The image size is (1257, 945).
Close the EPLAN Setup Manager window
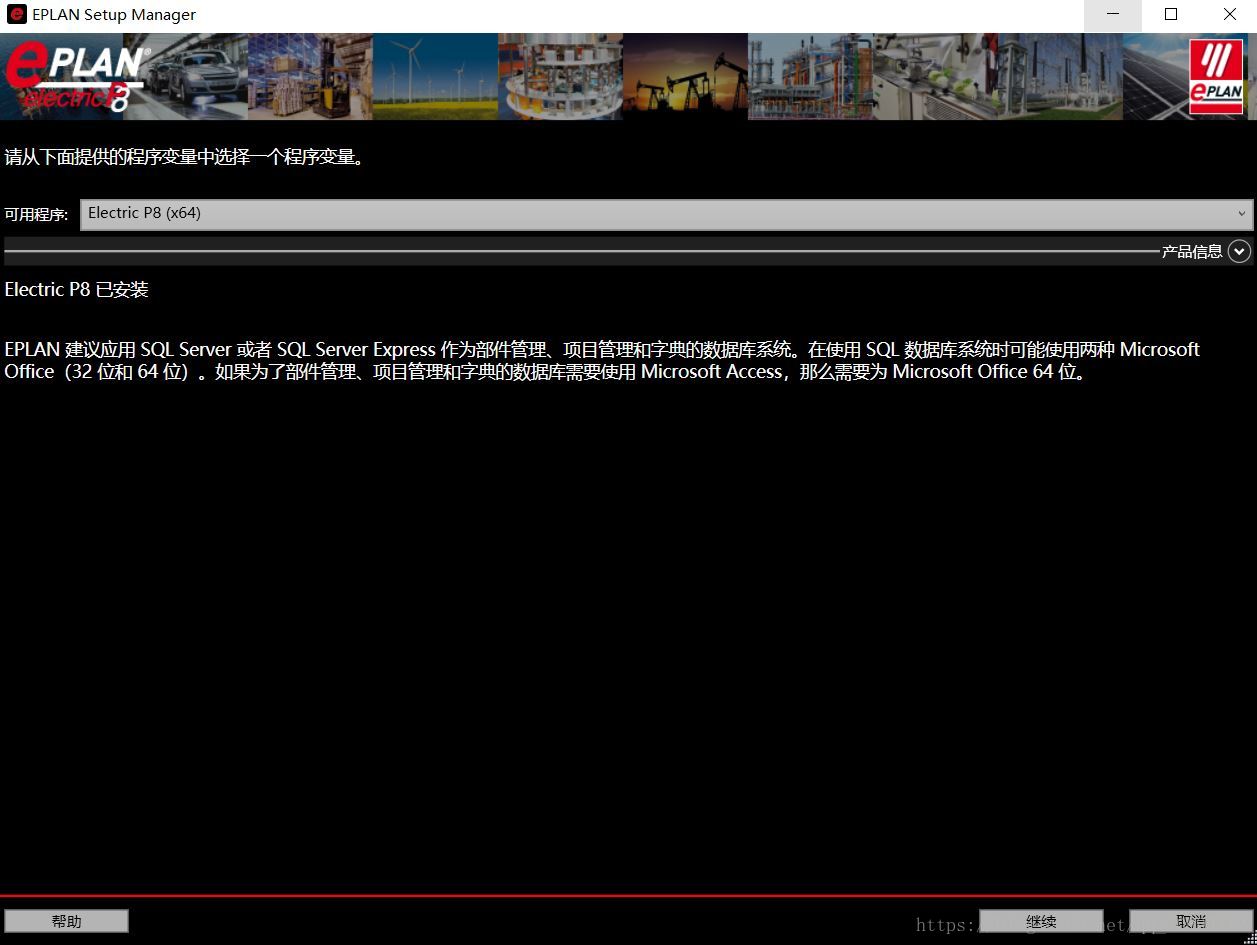[1229, 14]
